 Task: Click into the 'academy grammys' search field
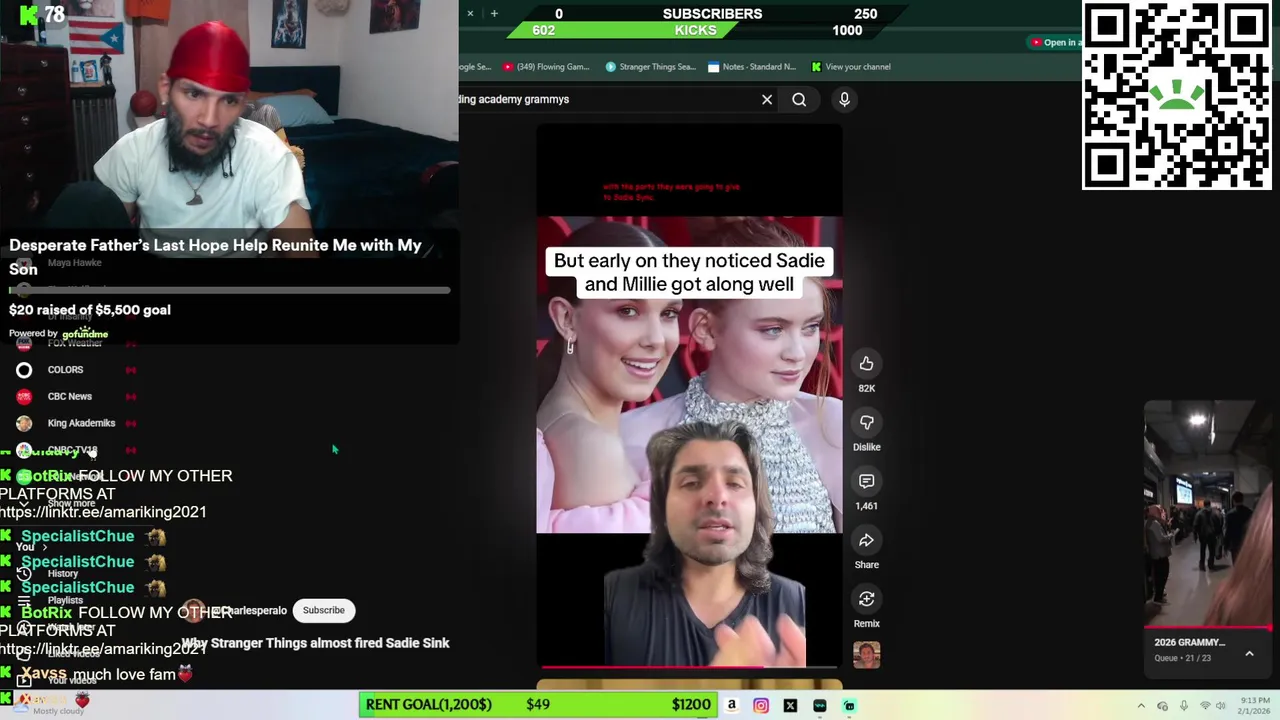610,99
